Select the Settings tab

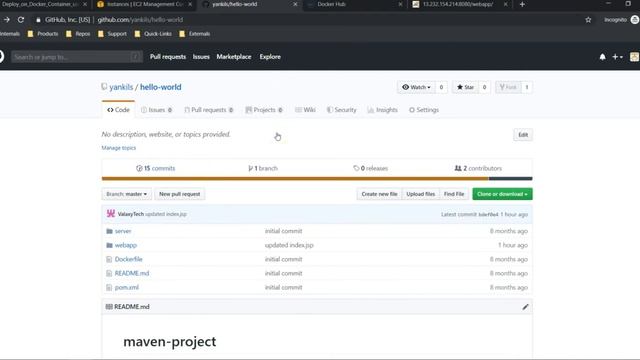click(424, 110)
